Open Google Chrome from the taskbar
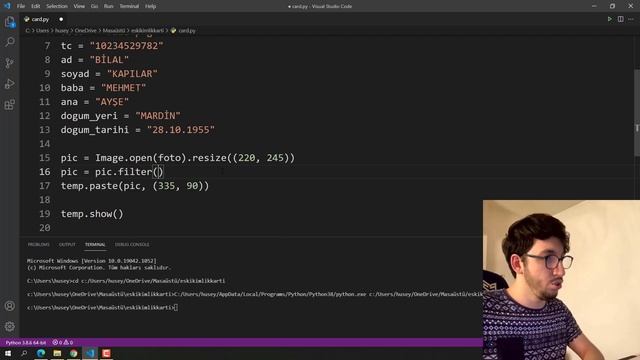Image resolution: width=640 pixels, height=360 pixels. tap(73, 353)
